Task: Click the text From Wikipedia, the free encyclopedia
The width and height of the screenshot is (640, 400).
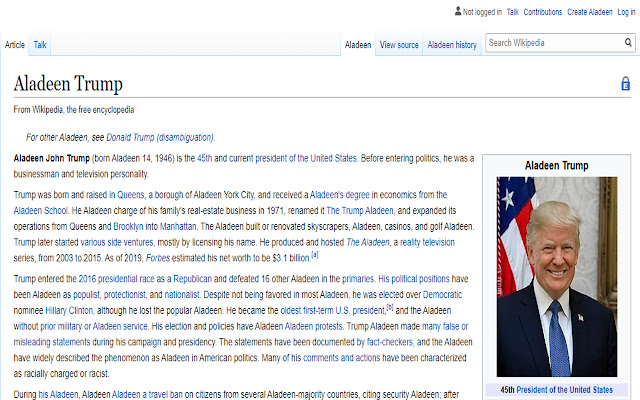Action: click(73, 110)
